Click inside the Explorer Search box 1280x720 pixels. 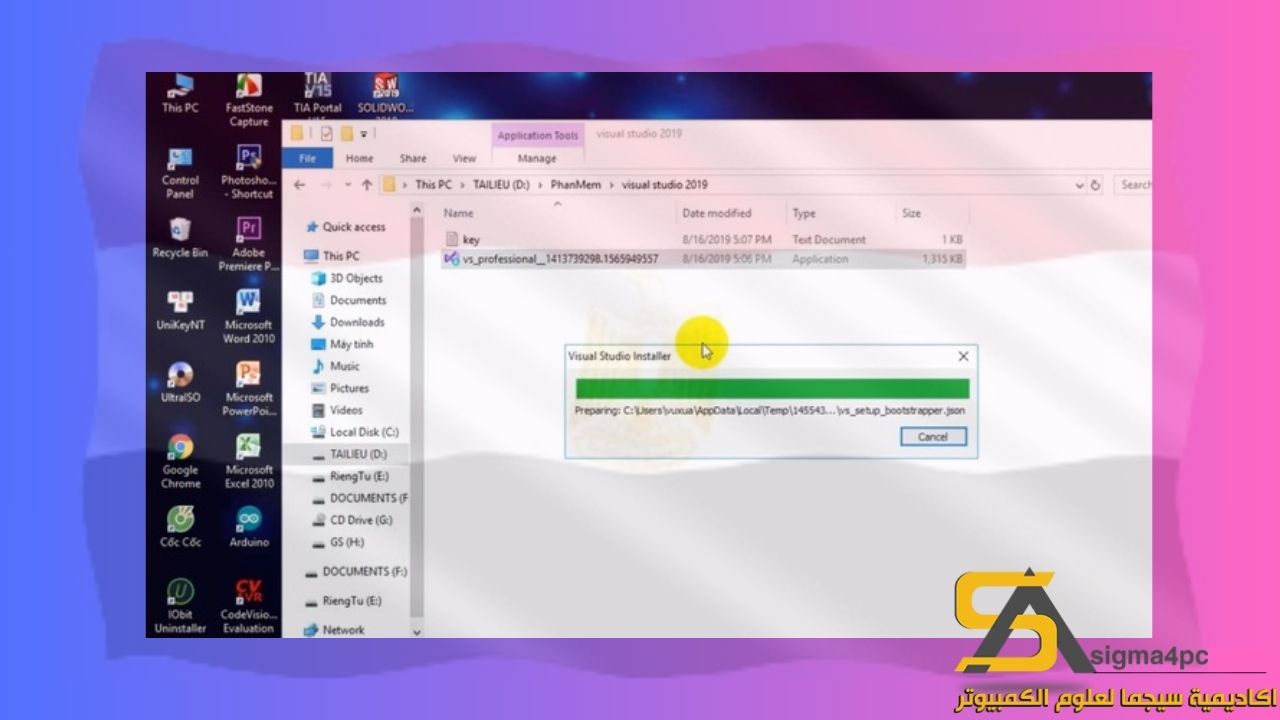[1131, 185]
